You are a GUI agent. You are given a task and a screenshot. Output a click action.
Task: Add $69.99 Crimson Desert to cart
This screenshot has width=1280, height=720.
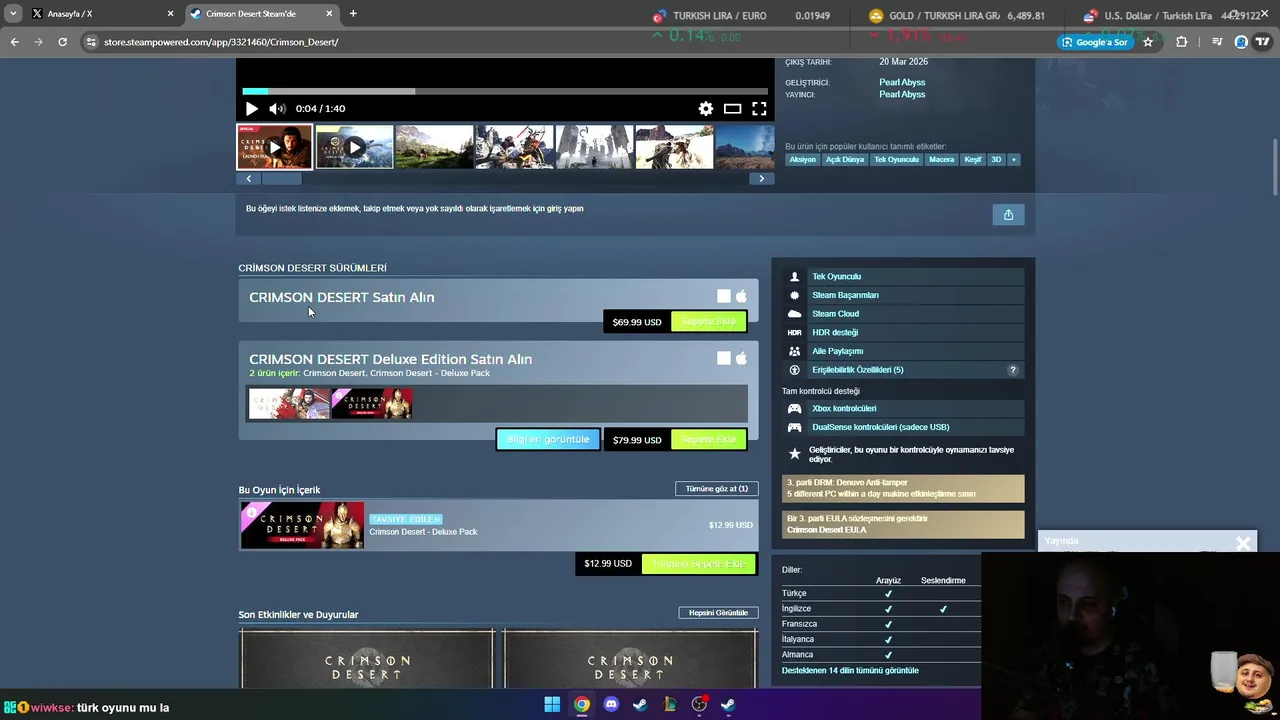coord(709,322)
